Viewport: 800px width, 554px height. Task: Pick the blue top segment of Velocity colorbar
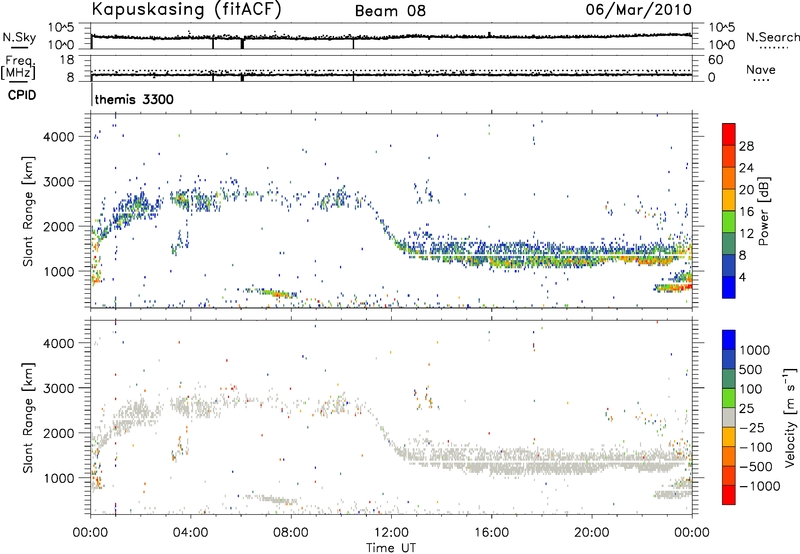729,340
